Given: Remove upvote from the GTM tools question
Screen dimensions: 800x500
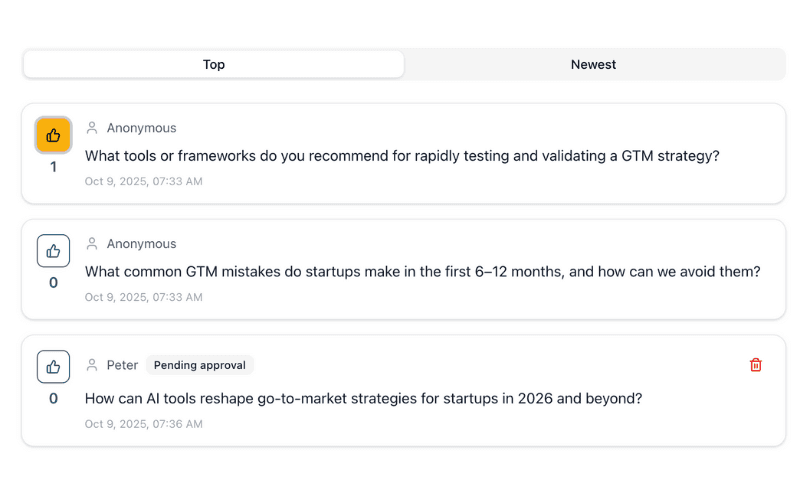Looking at the screenshot, I should coord(53,135).
